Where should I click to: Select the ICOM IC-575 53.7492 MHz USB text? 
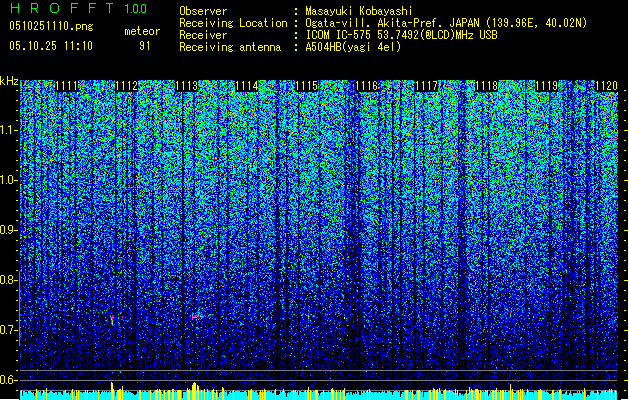point(401,35)
